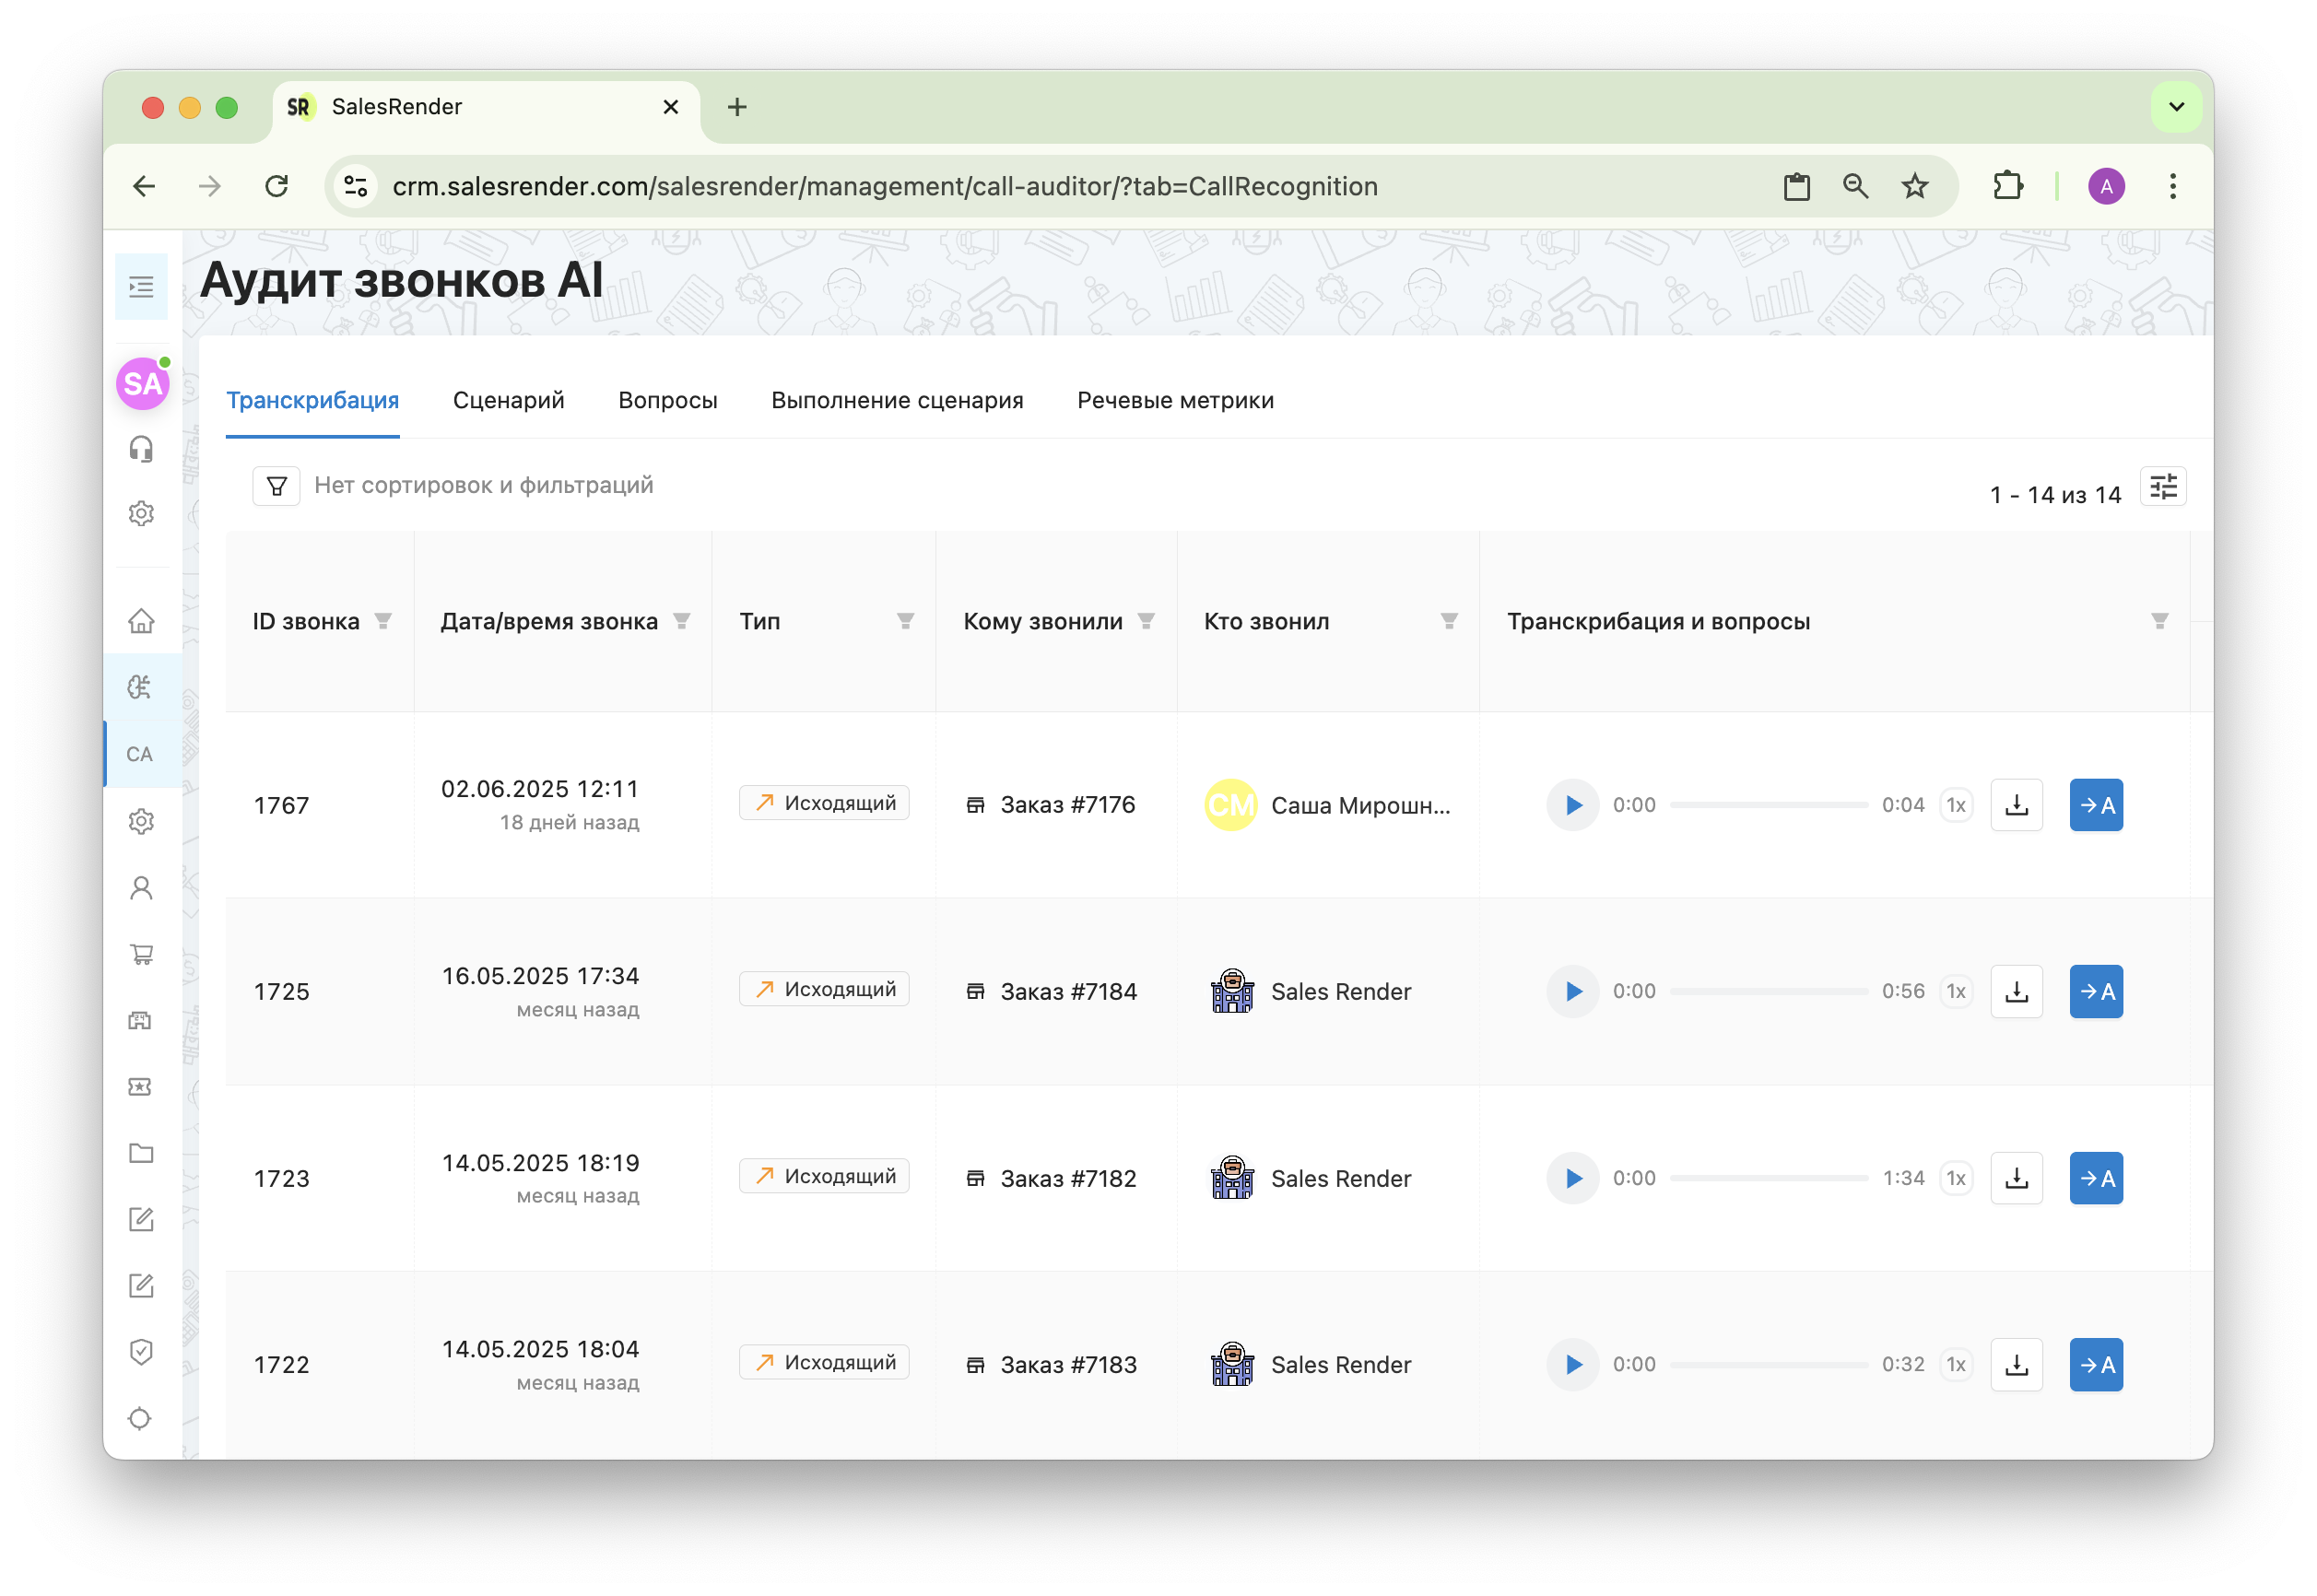Switch to Сценарий tab
The width and height of the screenshot is (2317, 1596).
pos(508,400)
